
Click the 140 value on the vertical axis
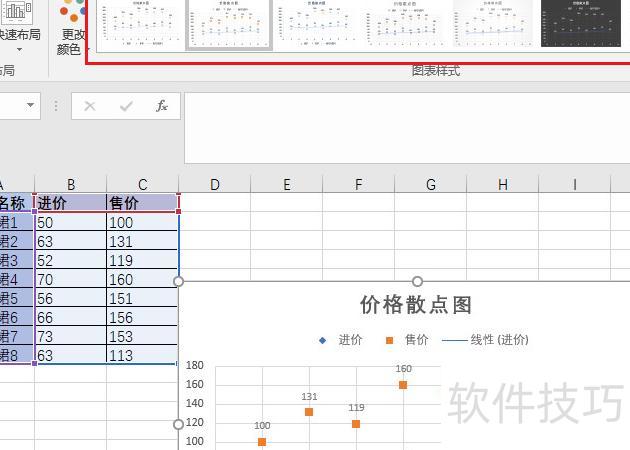coord(194,403)
